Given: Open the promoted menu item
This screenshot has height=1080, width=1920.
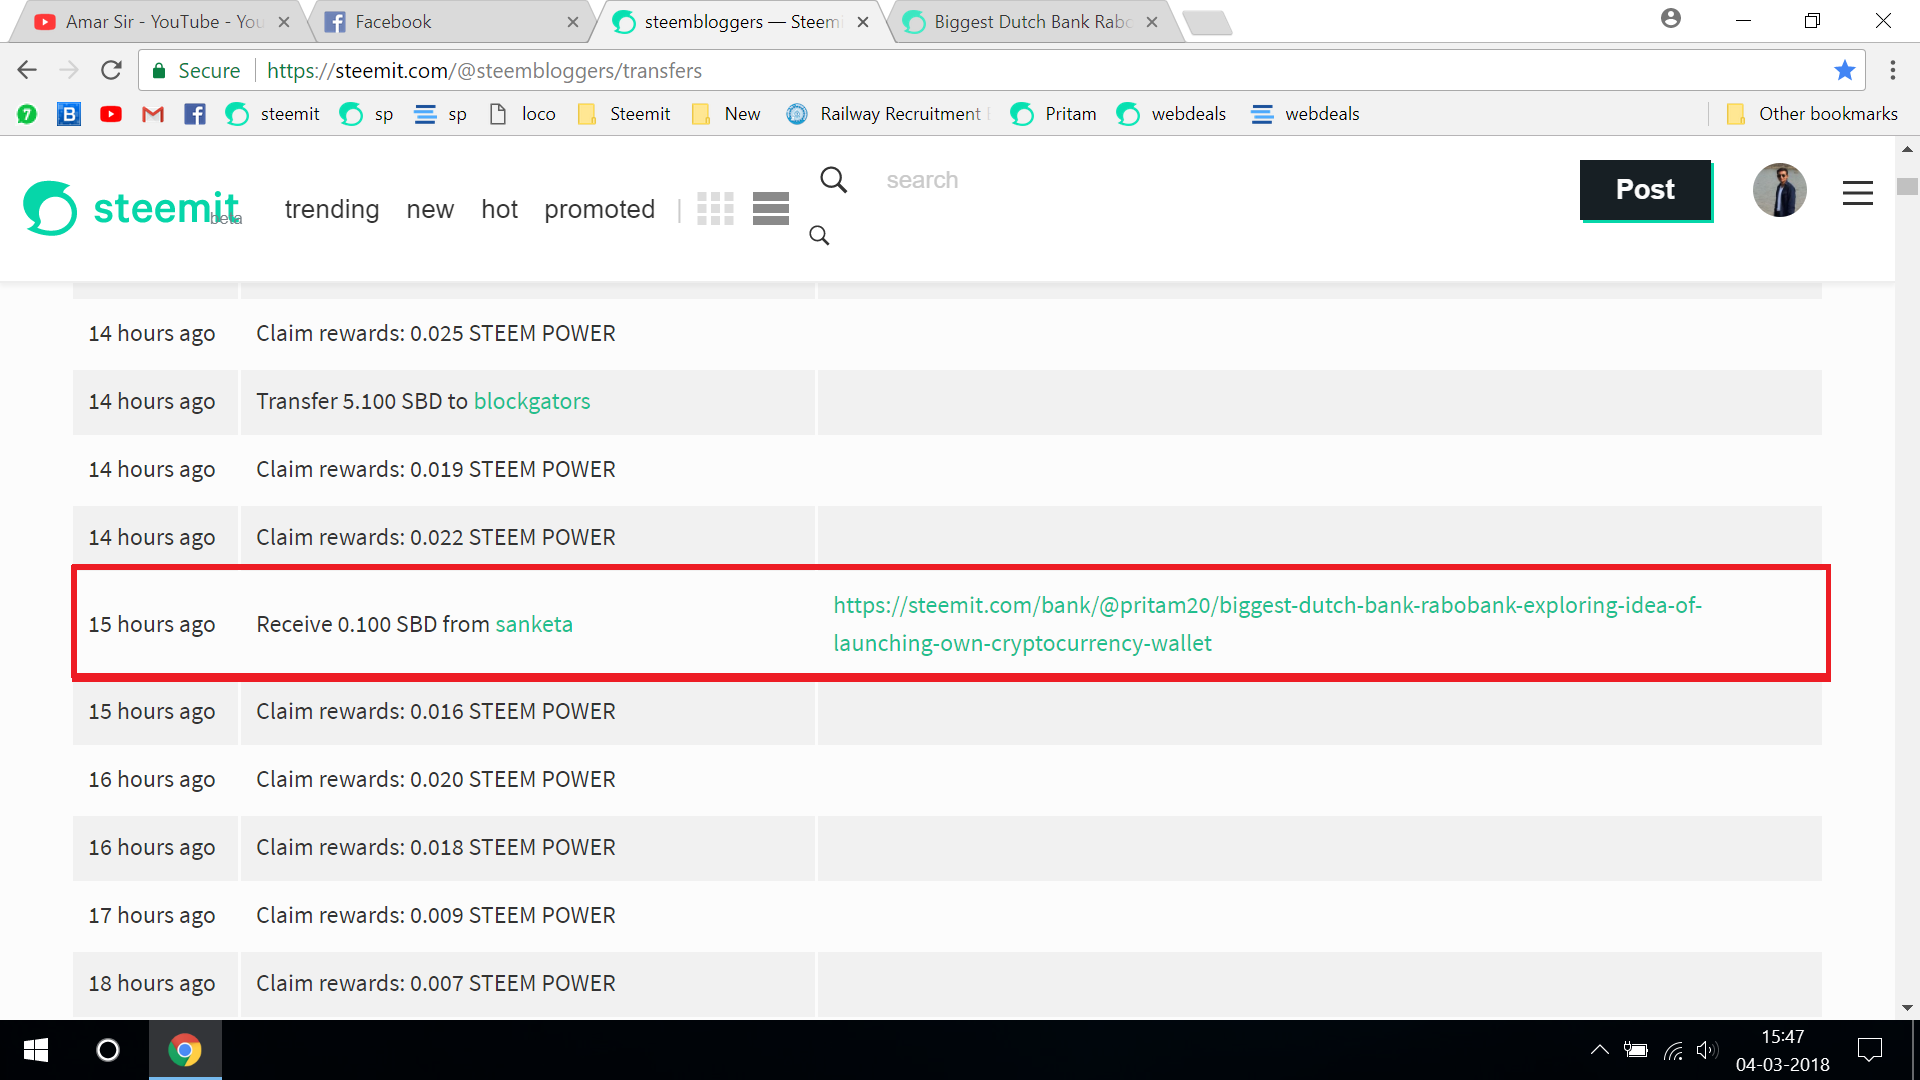Looking at the screenshot, I should pyautogui.click(x=599, y=209).
